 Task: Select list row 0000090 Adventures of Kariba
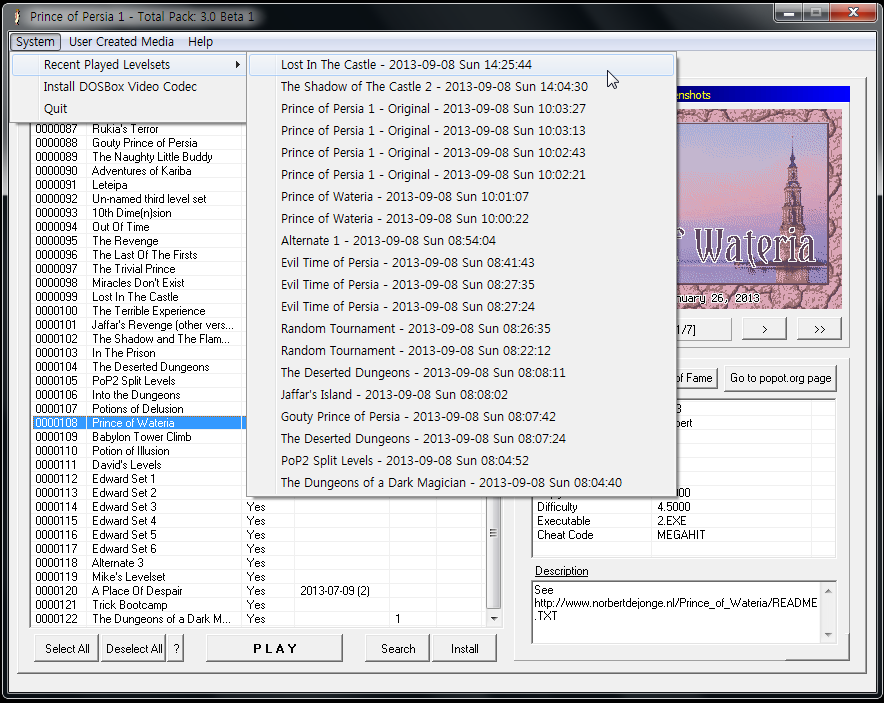(x=138, y=171)
